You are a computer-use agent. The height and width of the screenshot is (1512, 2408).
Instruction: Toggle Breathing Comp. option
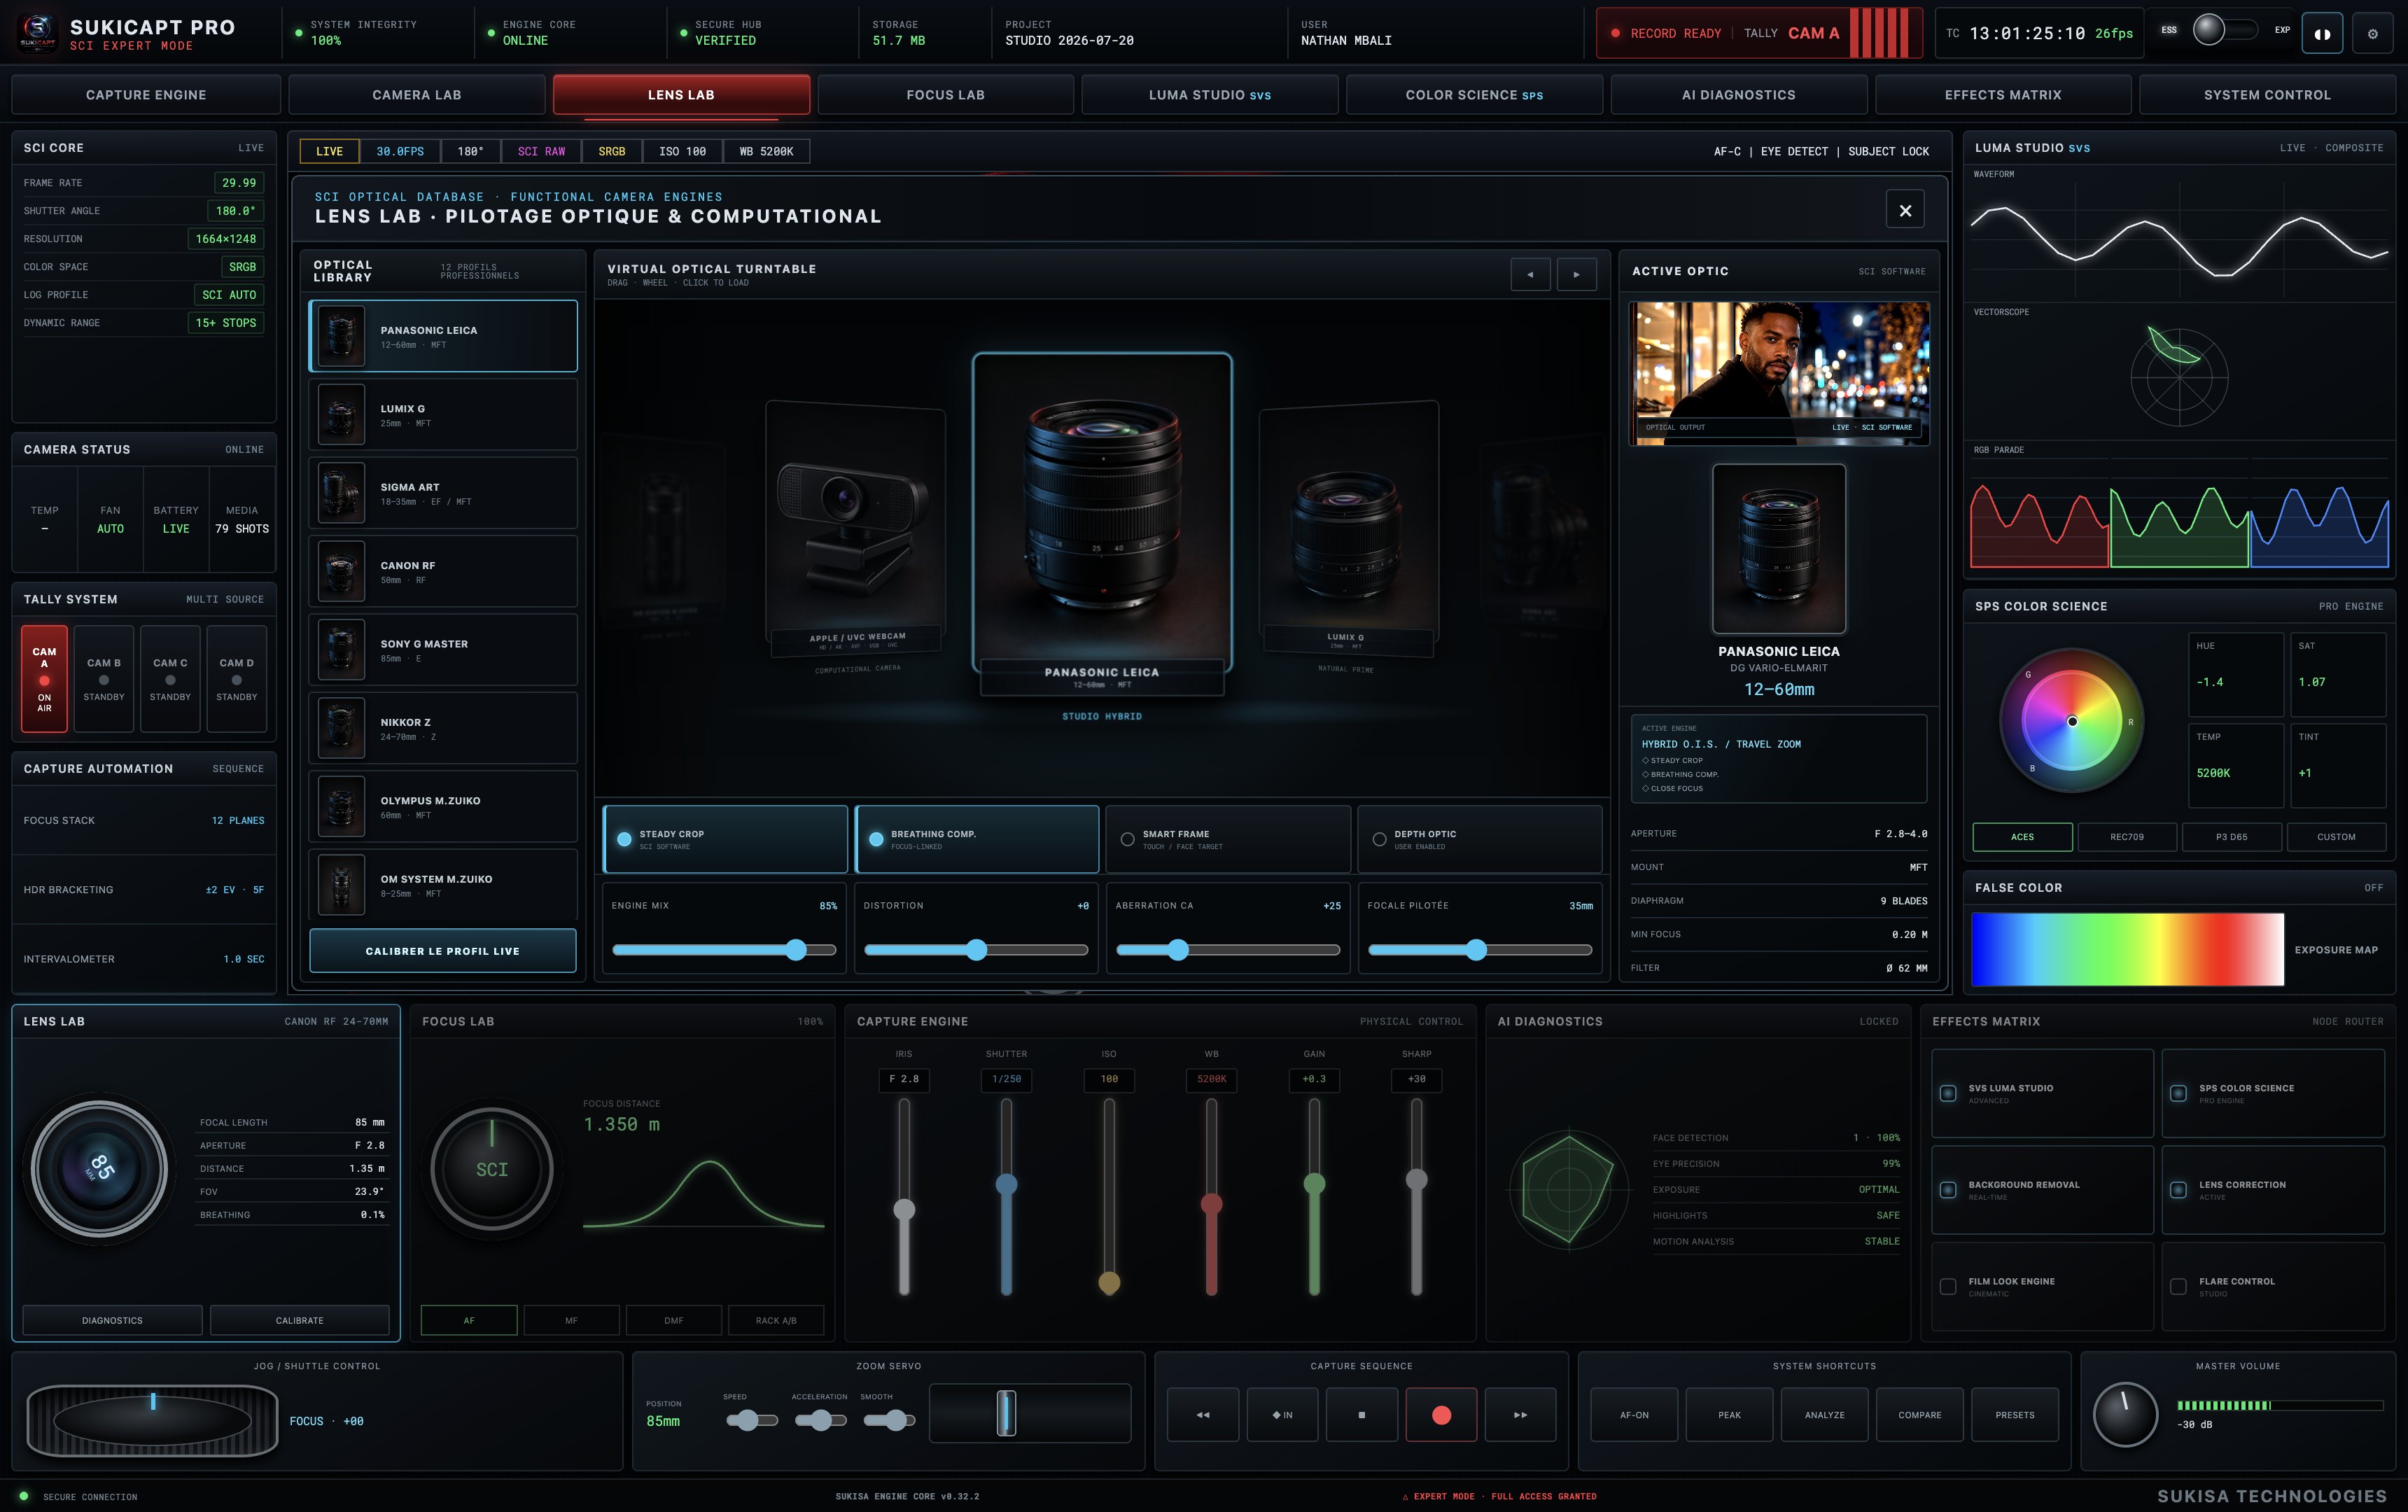click(977, 840)
